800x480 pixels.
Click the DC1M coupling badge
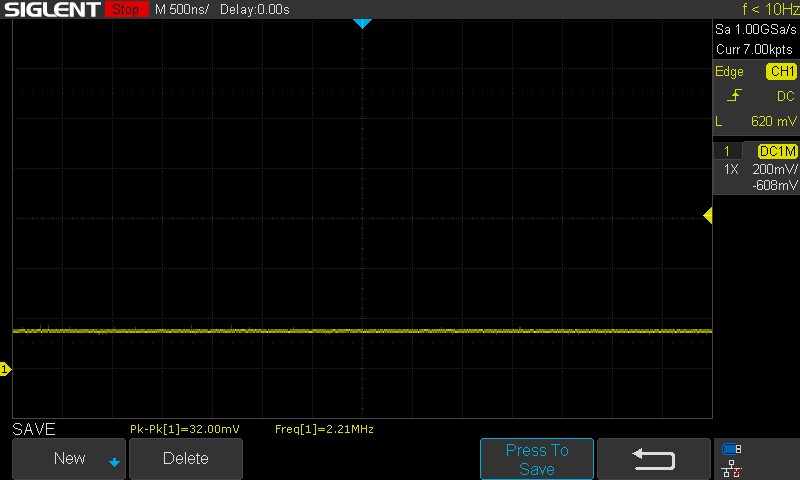pyautogui.click(x=777, y=151)
